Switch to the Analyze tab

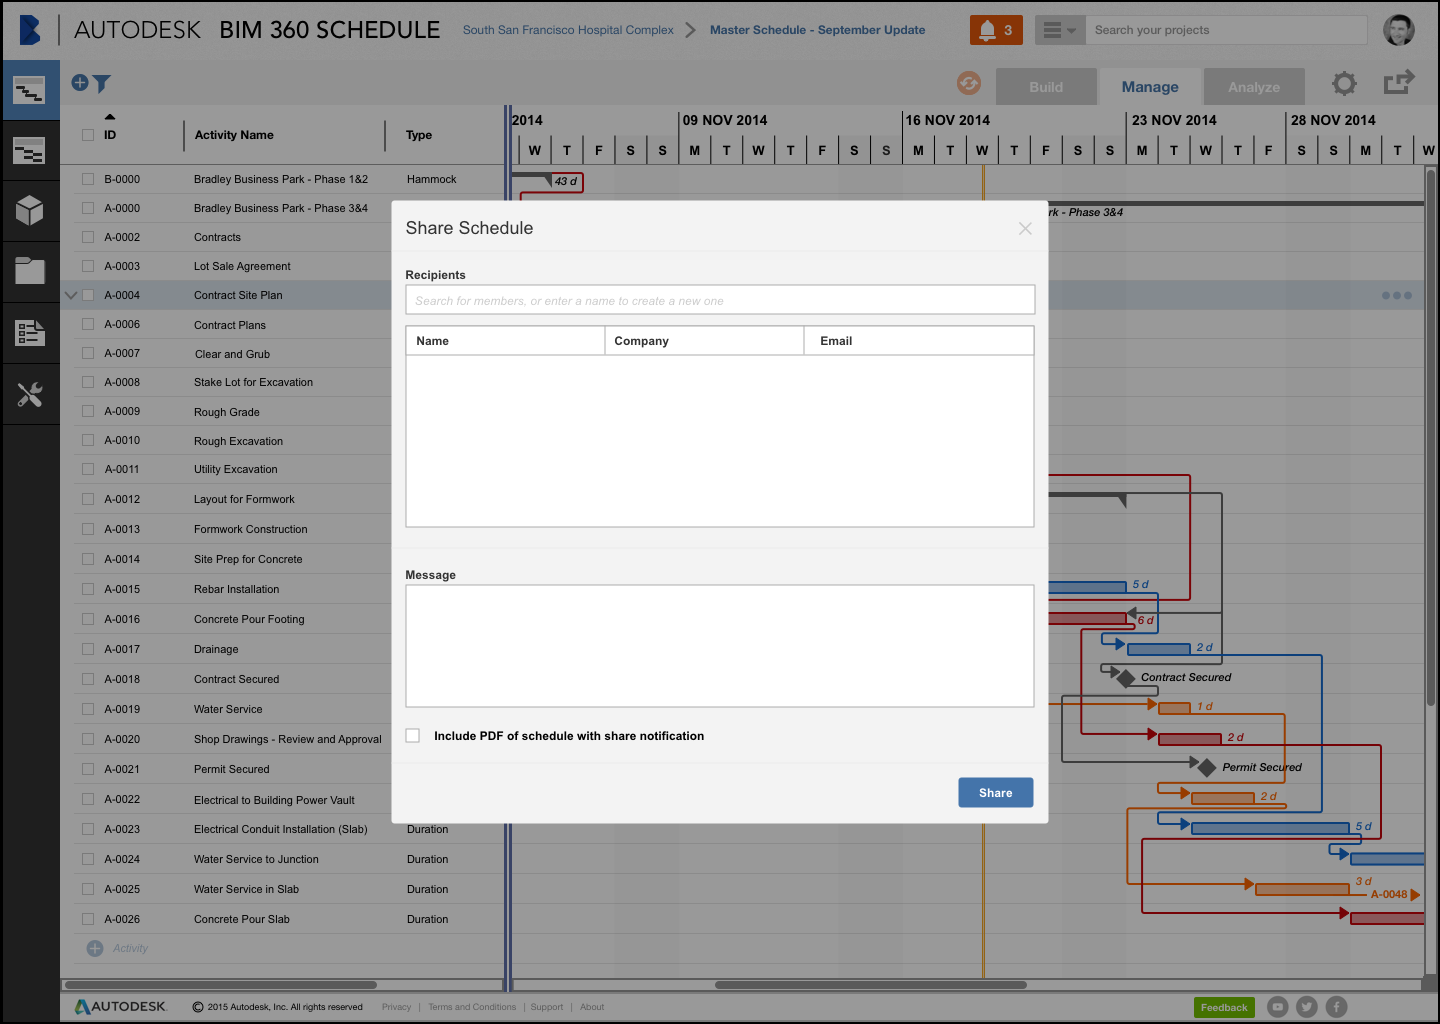[x=1254, y=87]
